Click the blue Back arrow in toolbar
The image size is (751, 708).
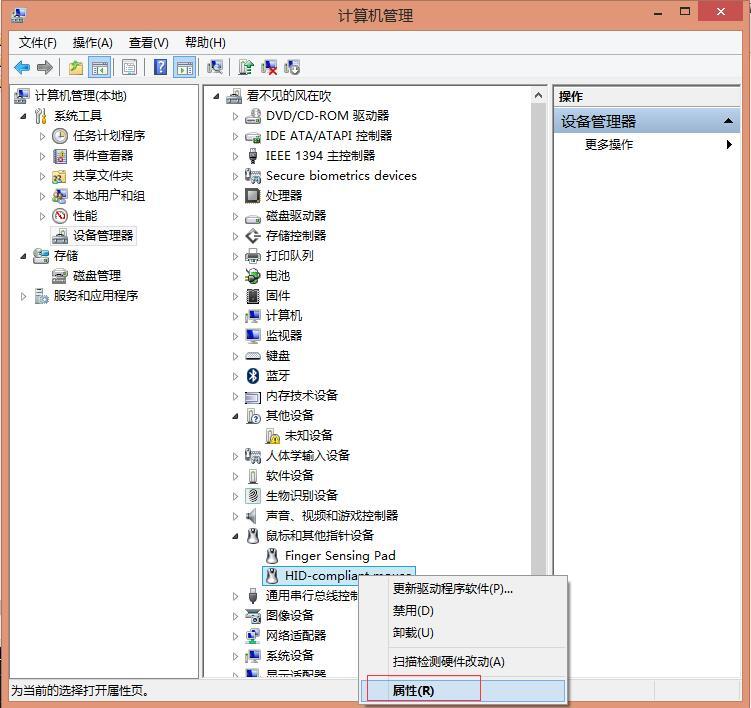[22, 67]
